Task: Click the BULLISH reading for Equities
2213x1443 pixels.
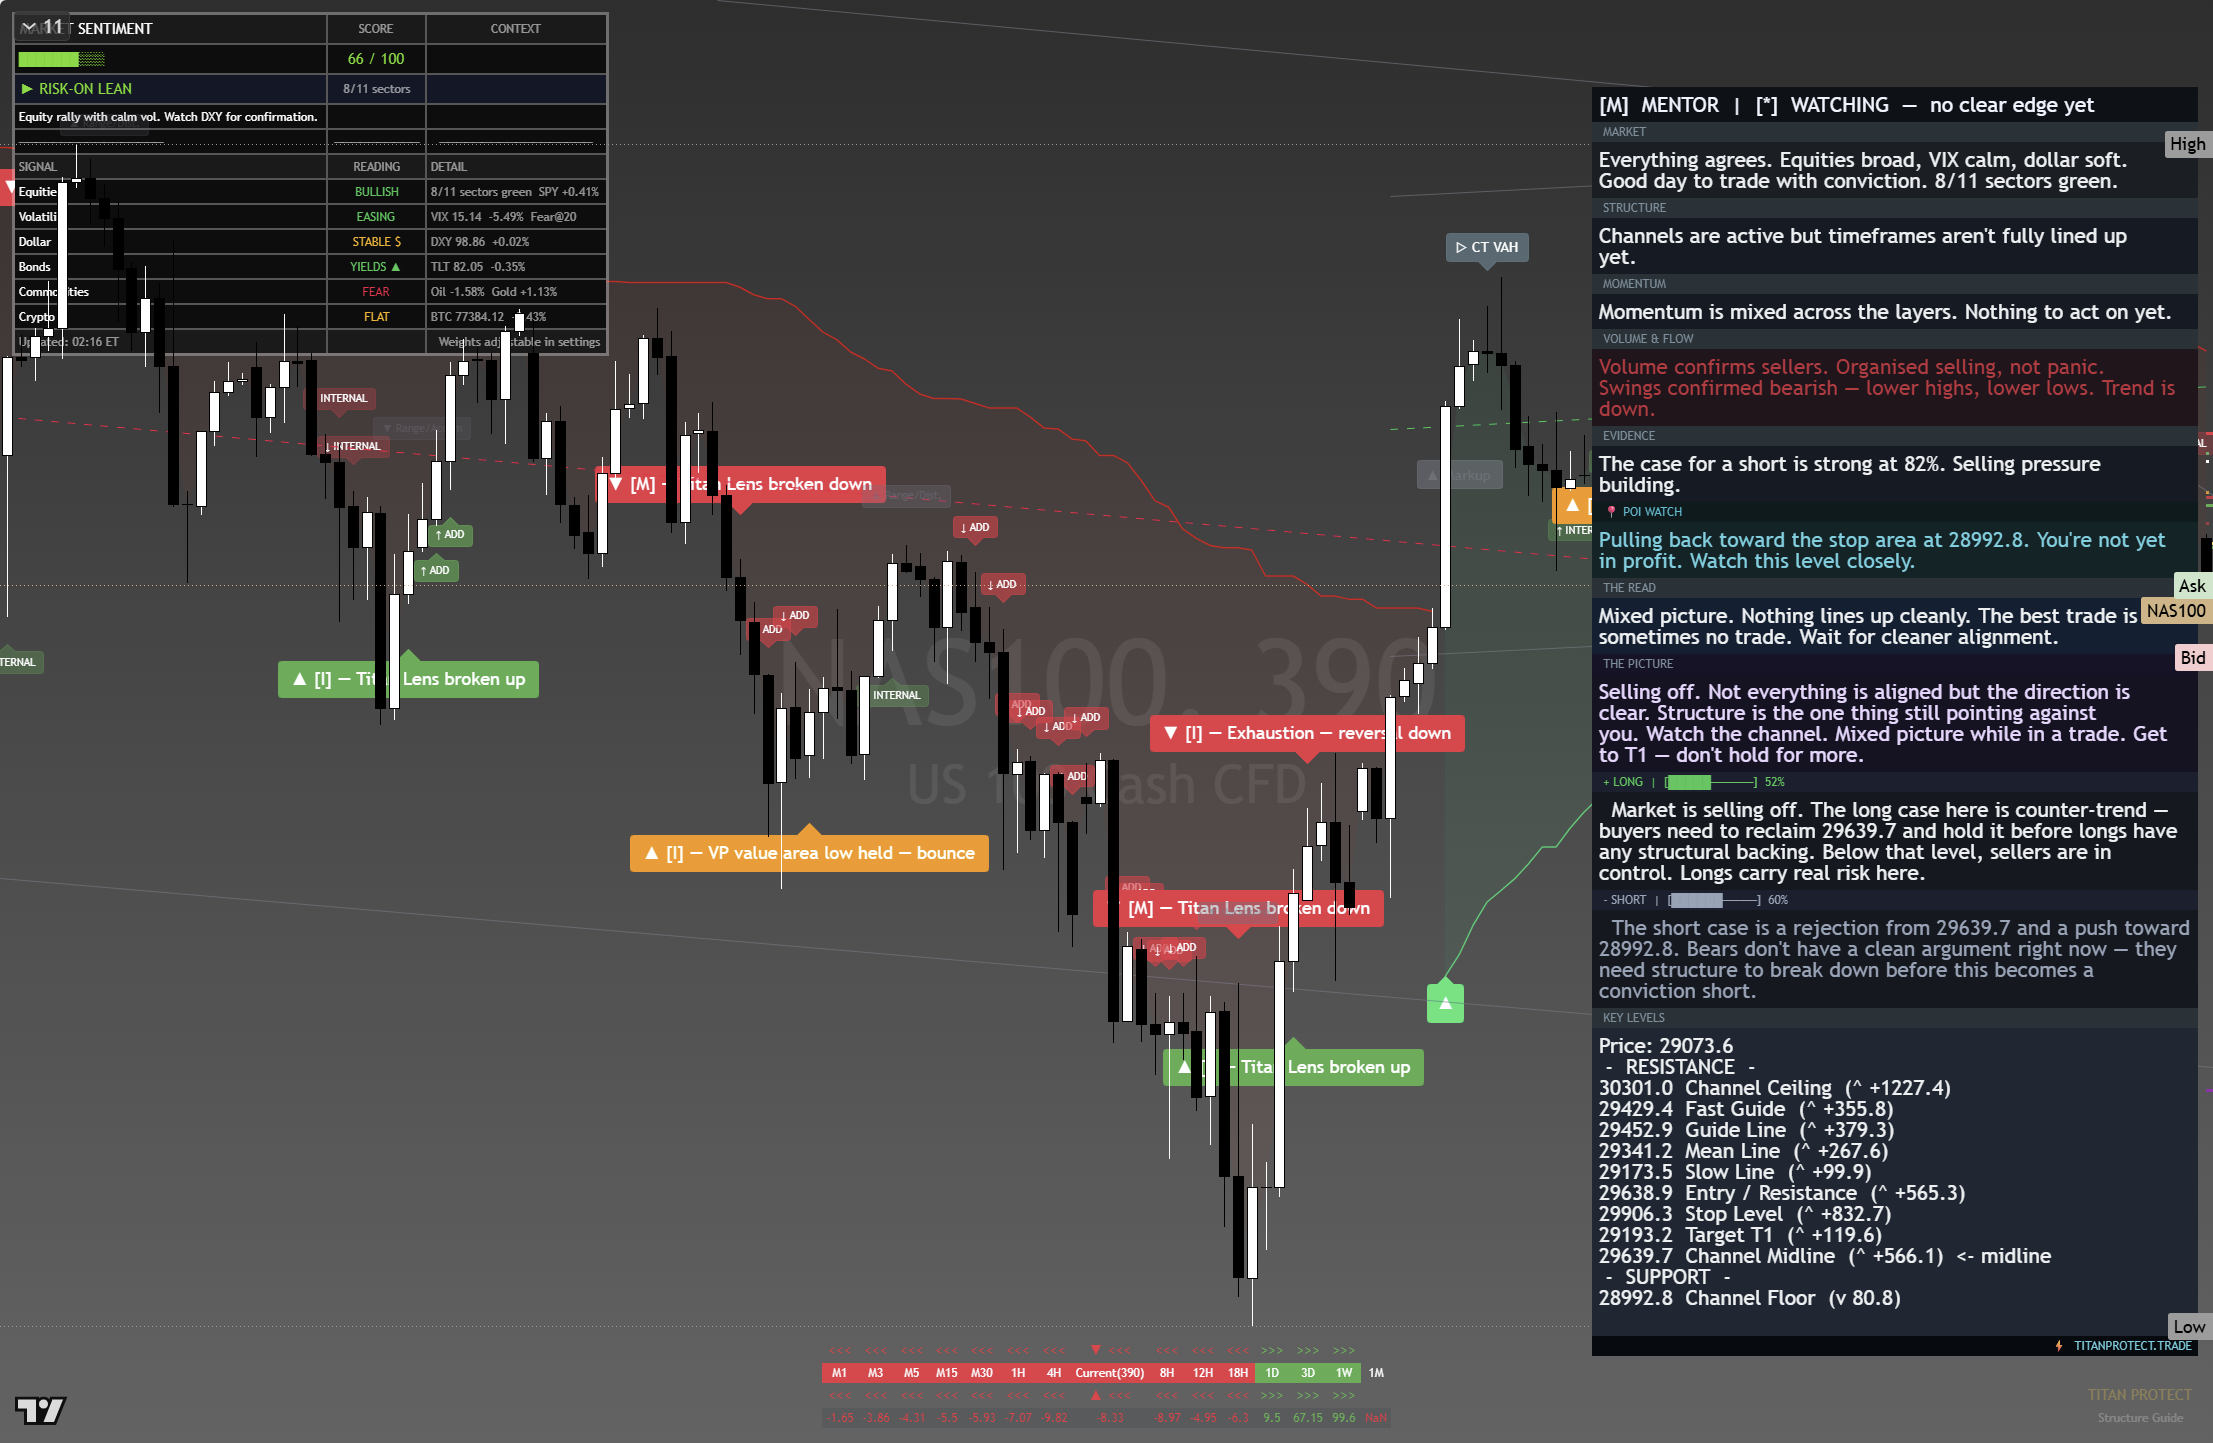Action: pyautogui.click(x=376, y=191)
